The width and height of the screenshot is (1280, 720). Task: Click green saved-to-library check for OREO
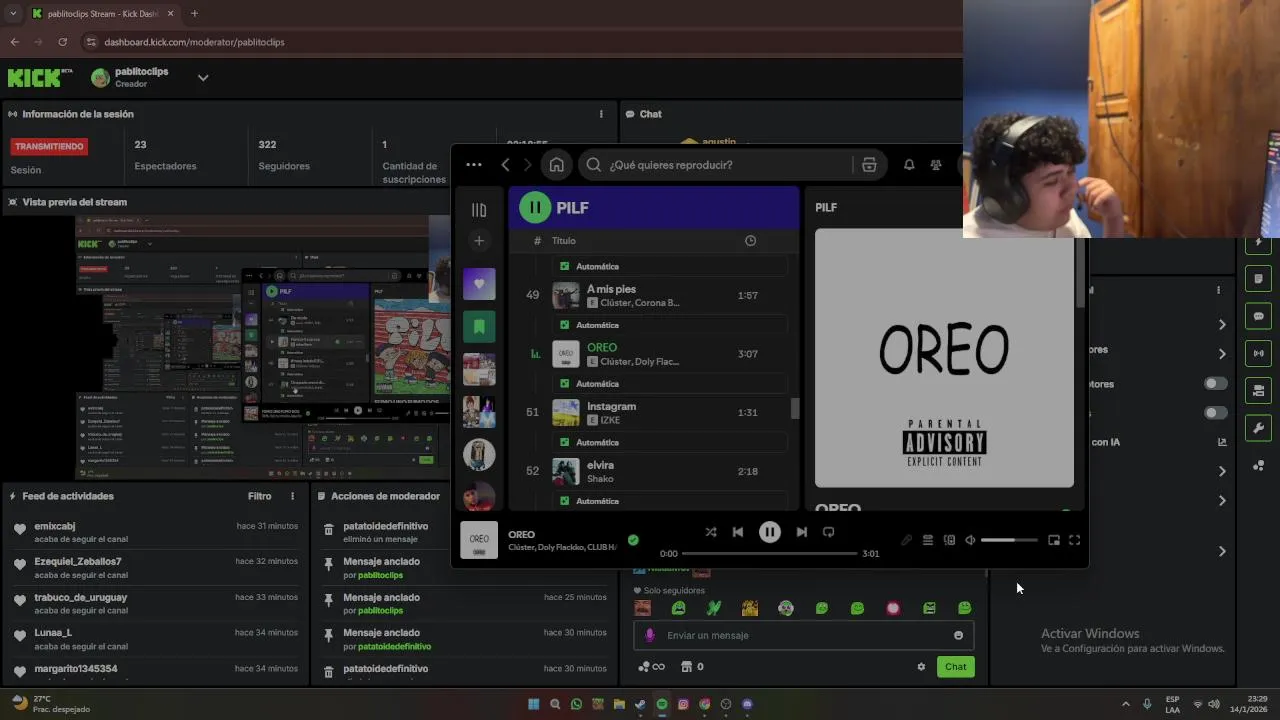pyautogui.click(x=633, y=540)
